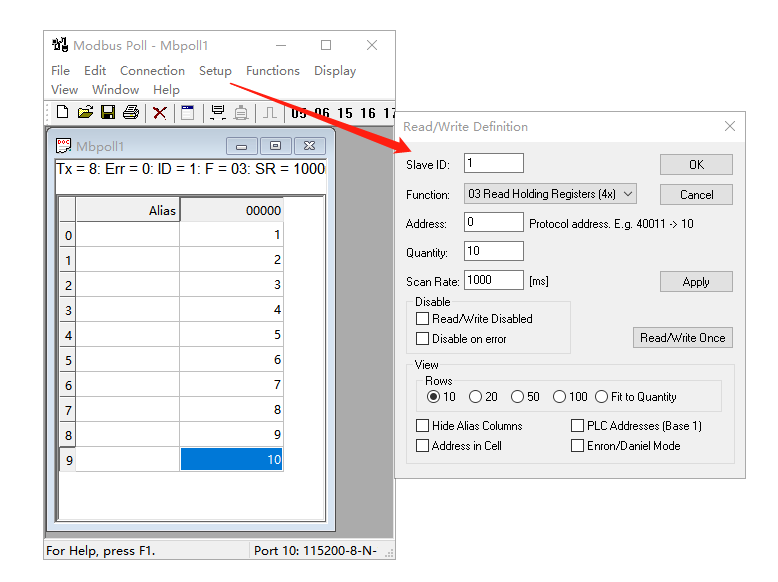Open the Functions menu
Viewport: 778px width, 582px height.
click(272, 71)
